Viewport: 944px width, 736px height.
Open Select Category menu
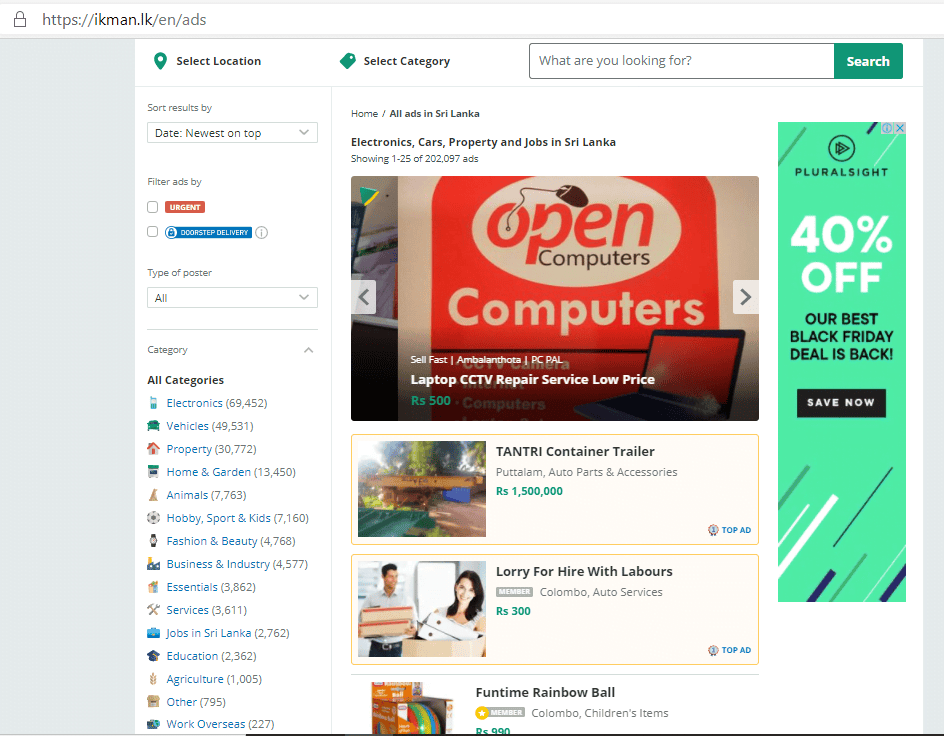[x=395, y=61]
